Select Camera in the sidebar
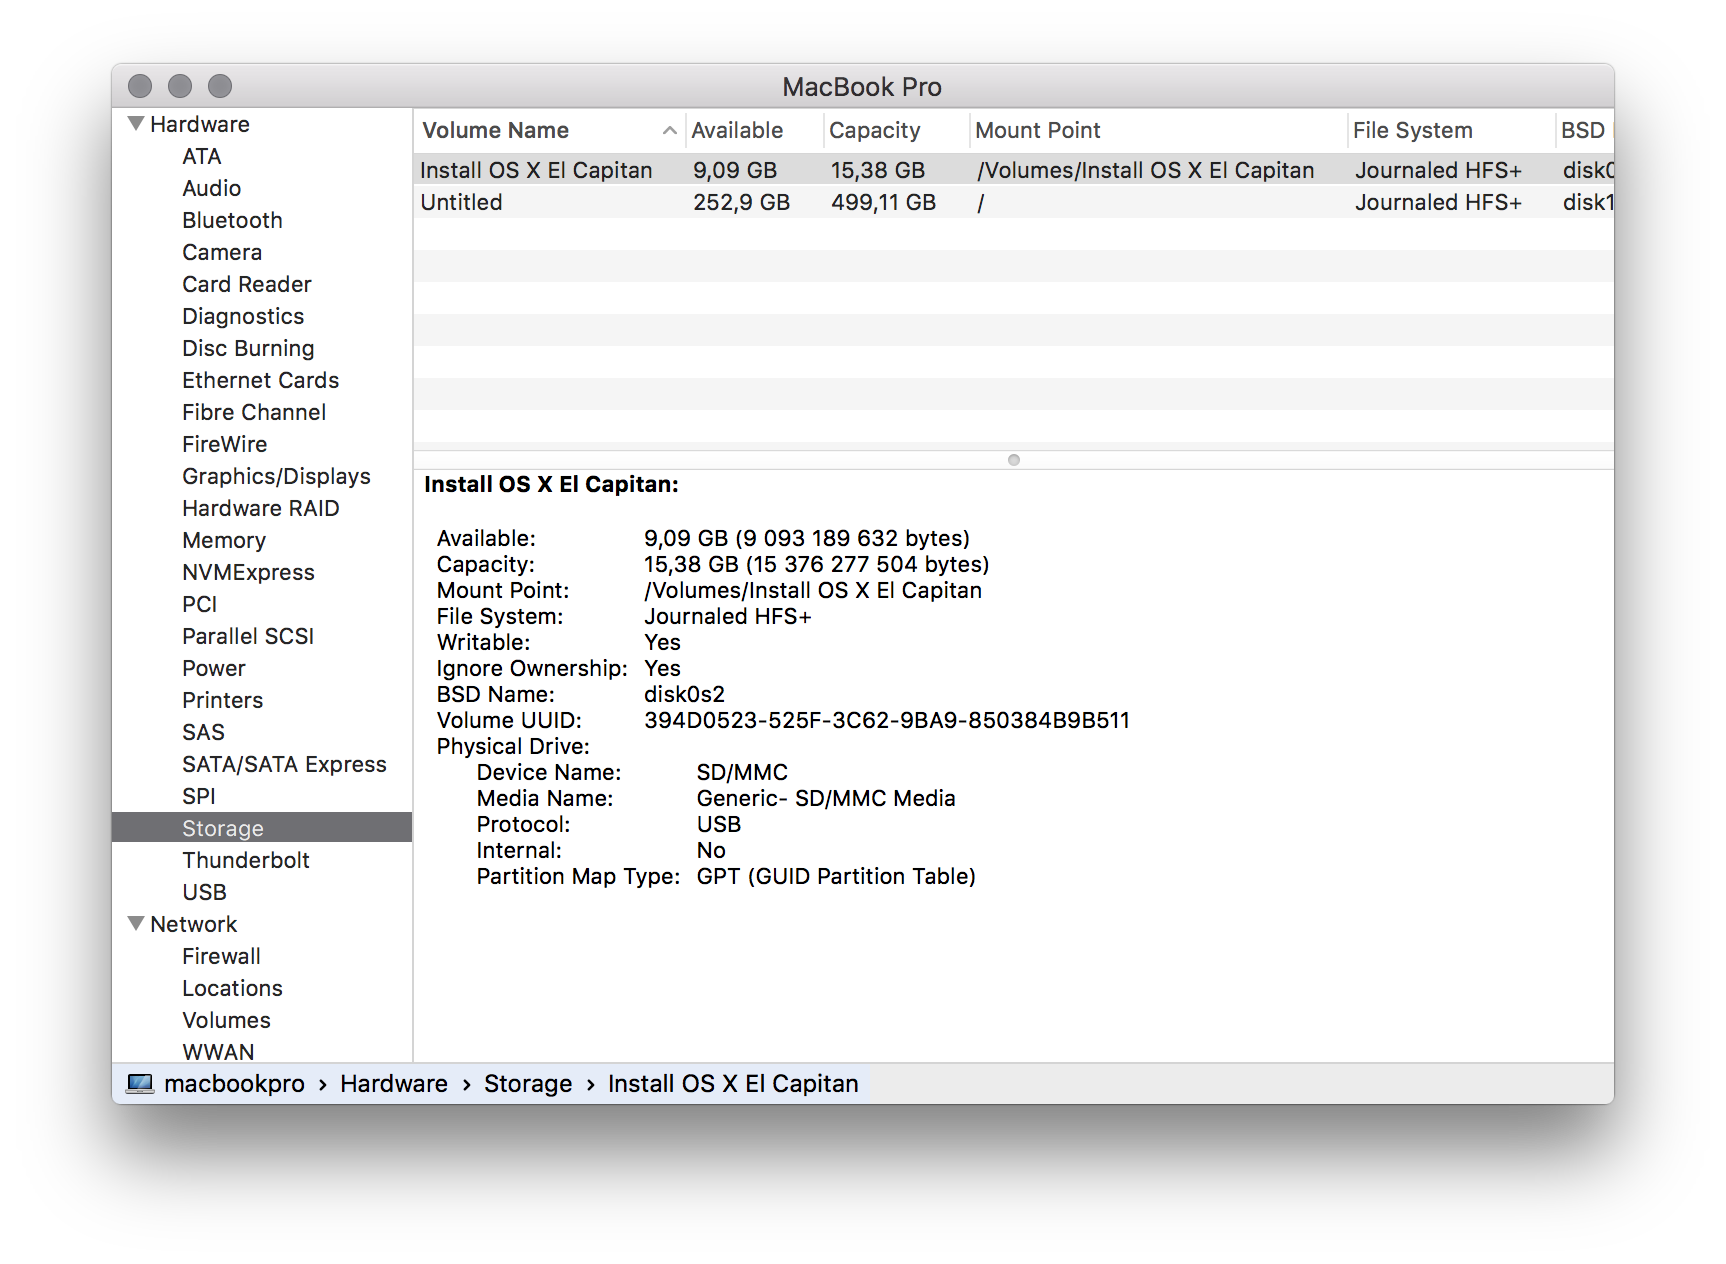 tap(222, 252)
